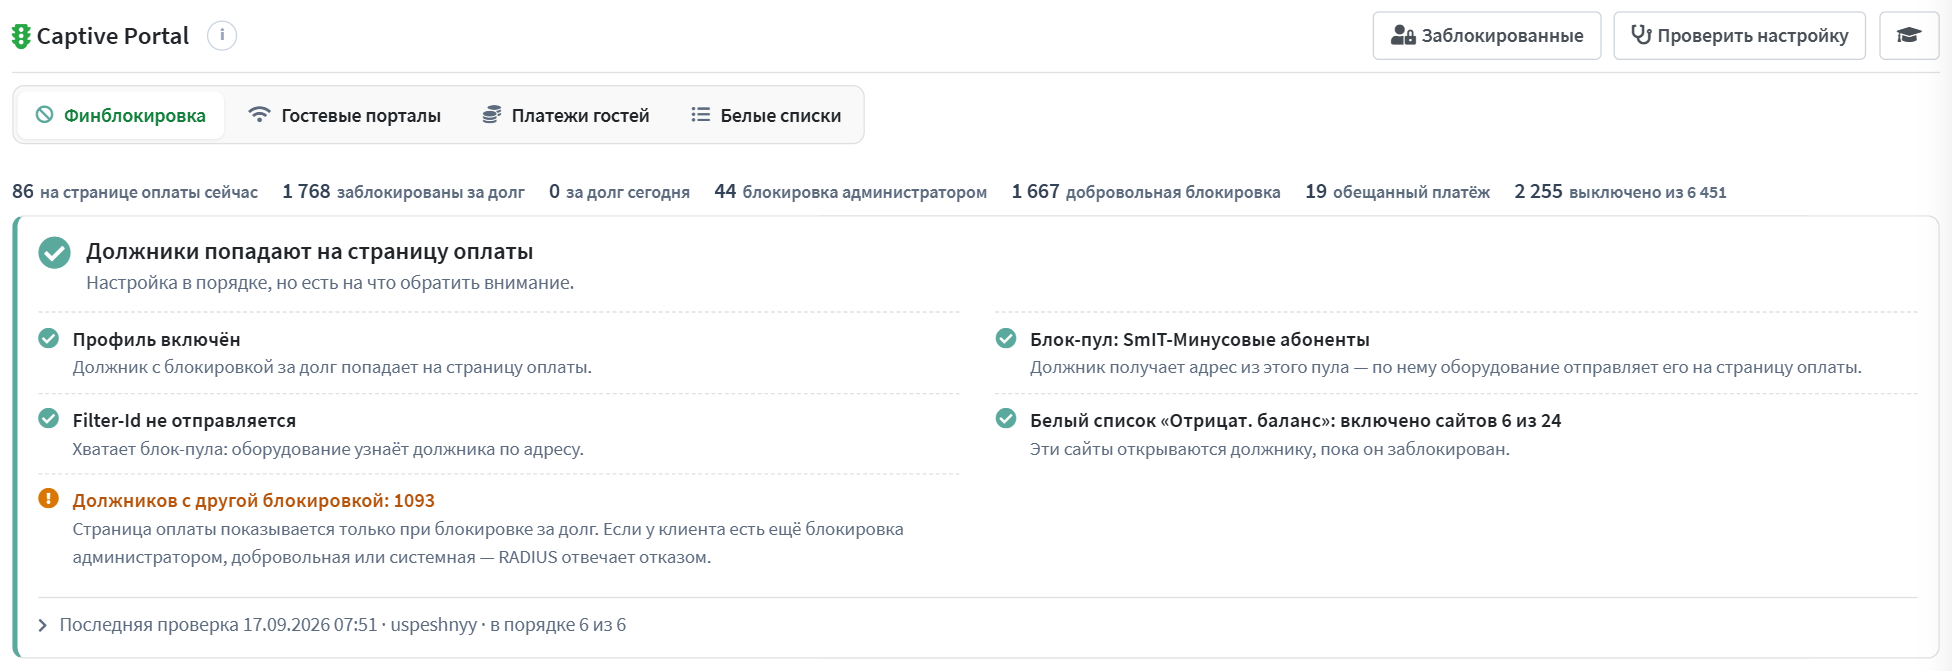Click the '86 на странице оплаты сейчас' stat
This screenshot has height=671, width=1952.
pyautogui.click(x=135, y=192)
